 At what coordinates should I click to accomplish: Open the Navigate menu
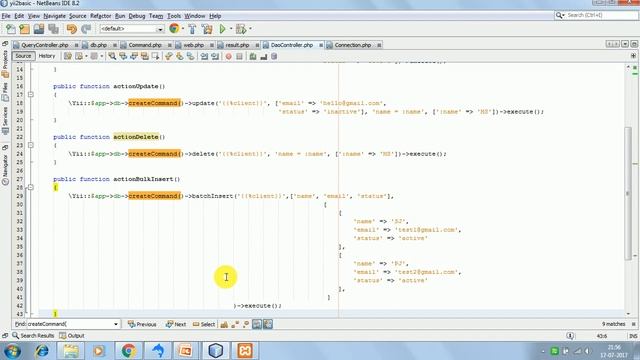point(55,16)
